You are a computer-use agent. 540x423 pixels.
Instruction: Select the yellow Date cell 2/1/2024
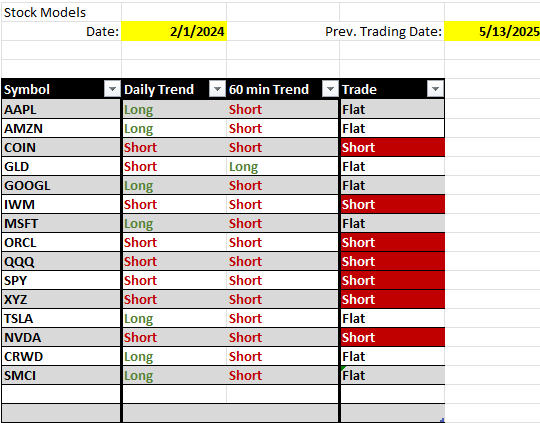click(174, 31)
